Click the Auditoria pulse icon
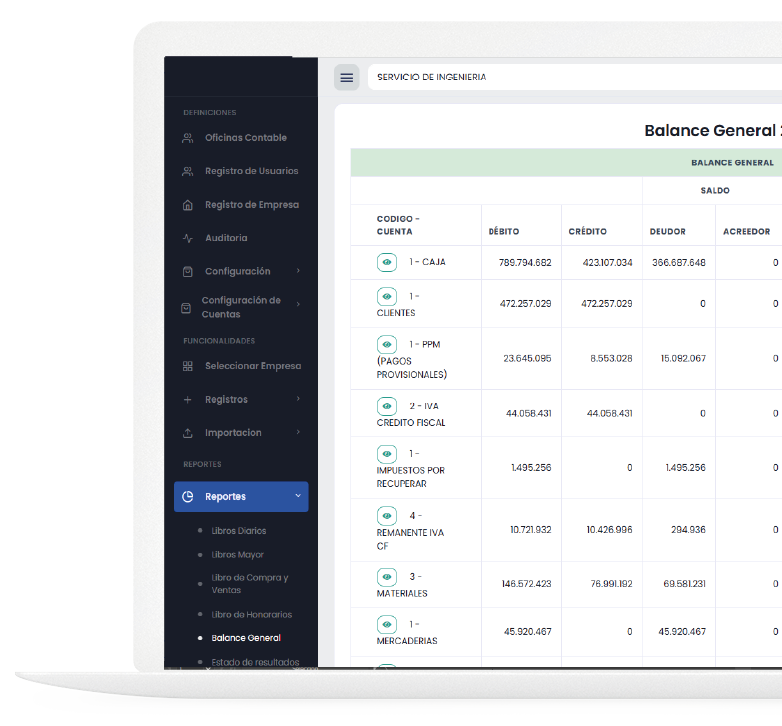Viewport: 782px width, 726px height. [188, 238]
